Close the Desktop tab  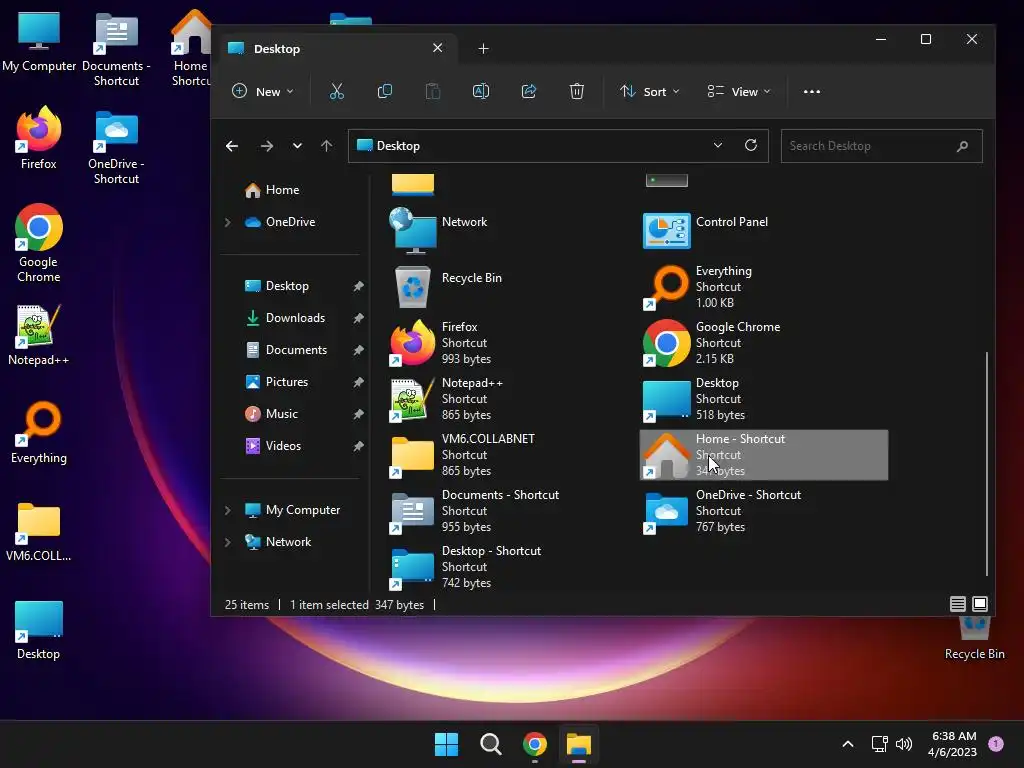coord(438,48)
